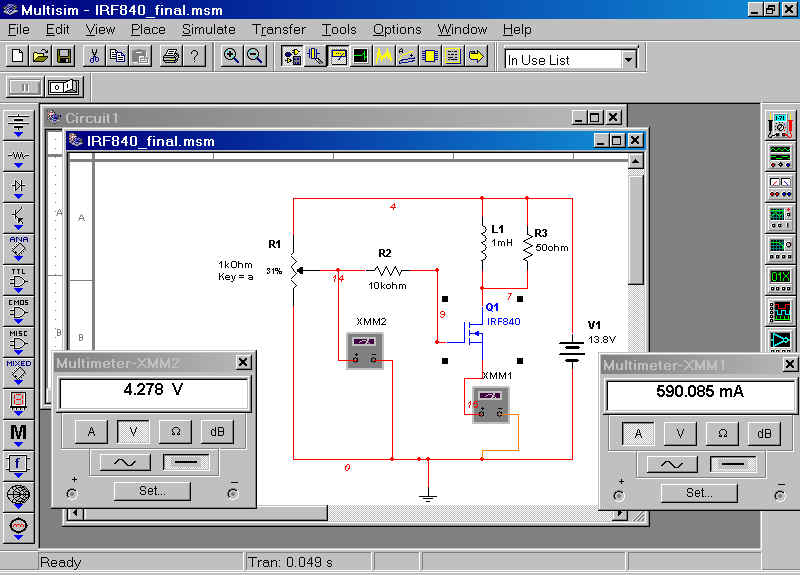Open the Tools menu
This screenshot has height=575, width=800.
(339, 30)
